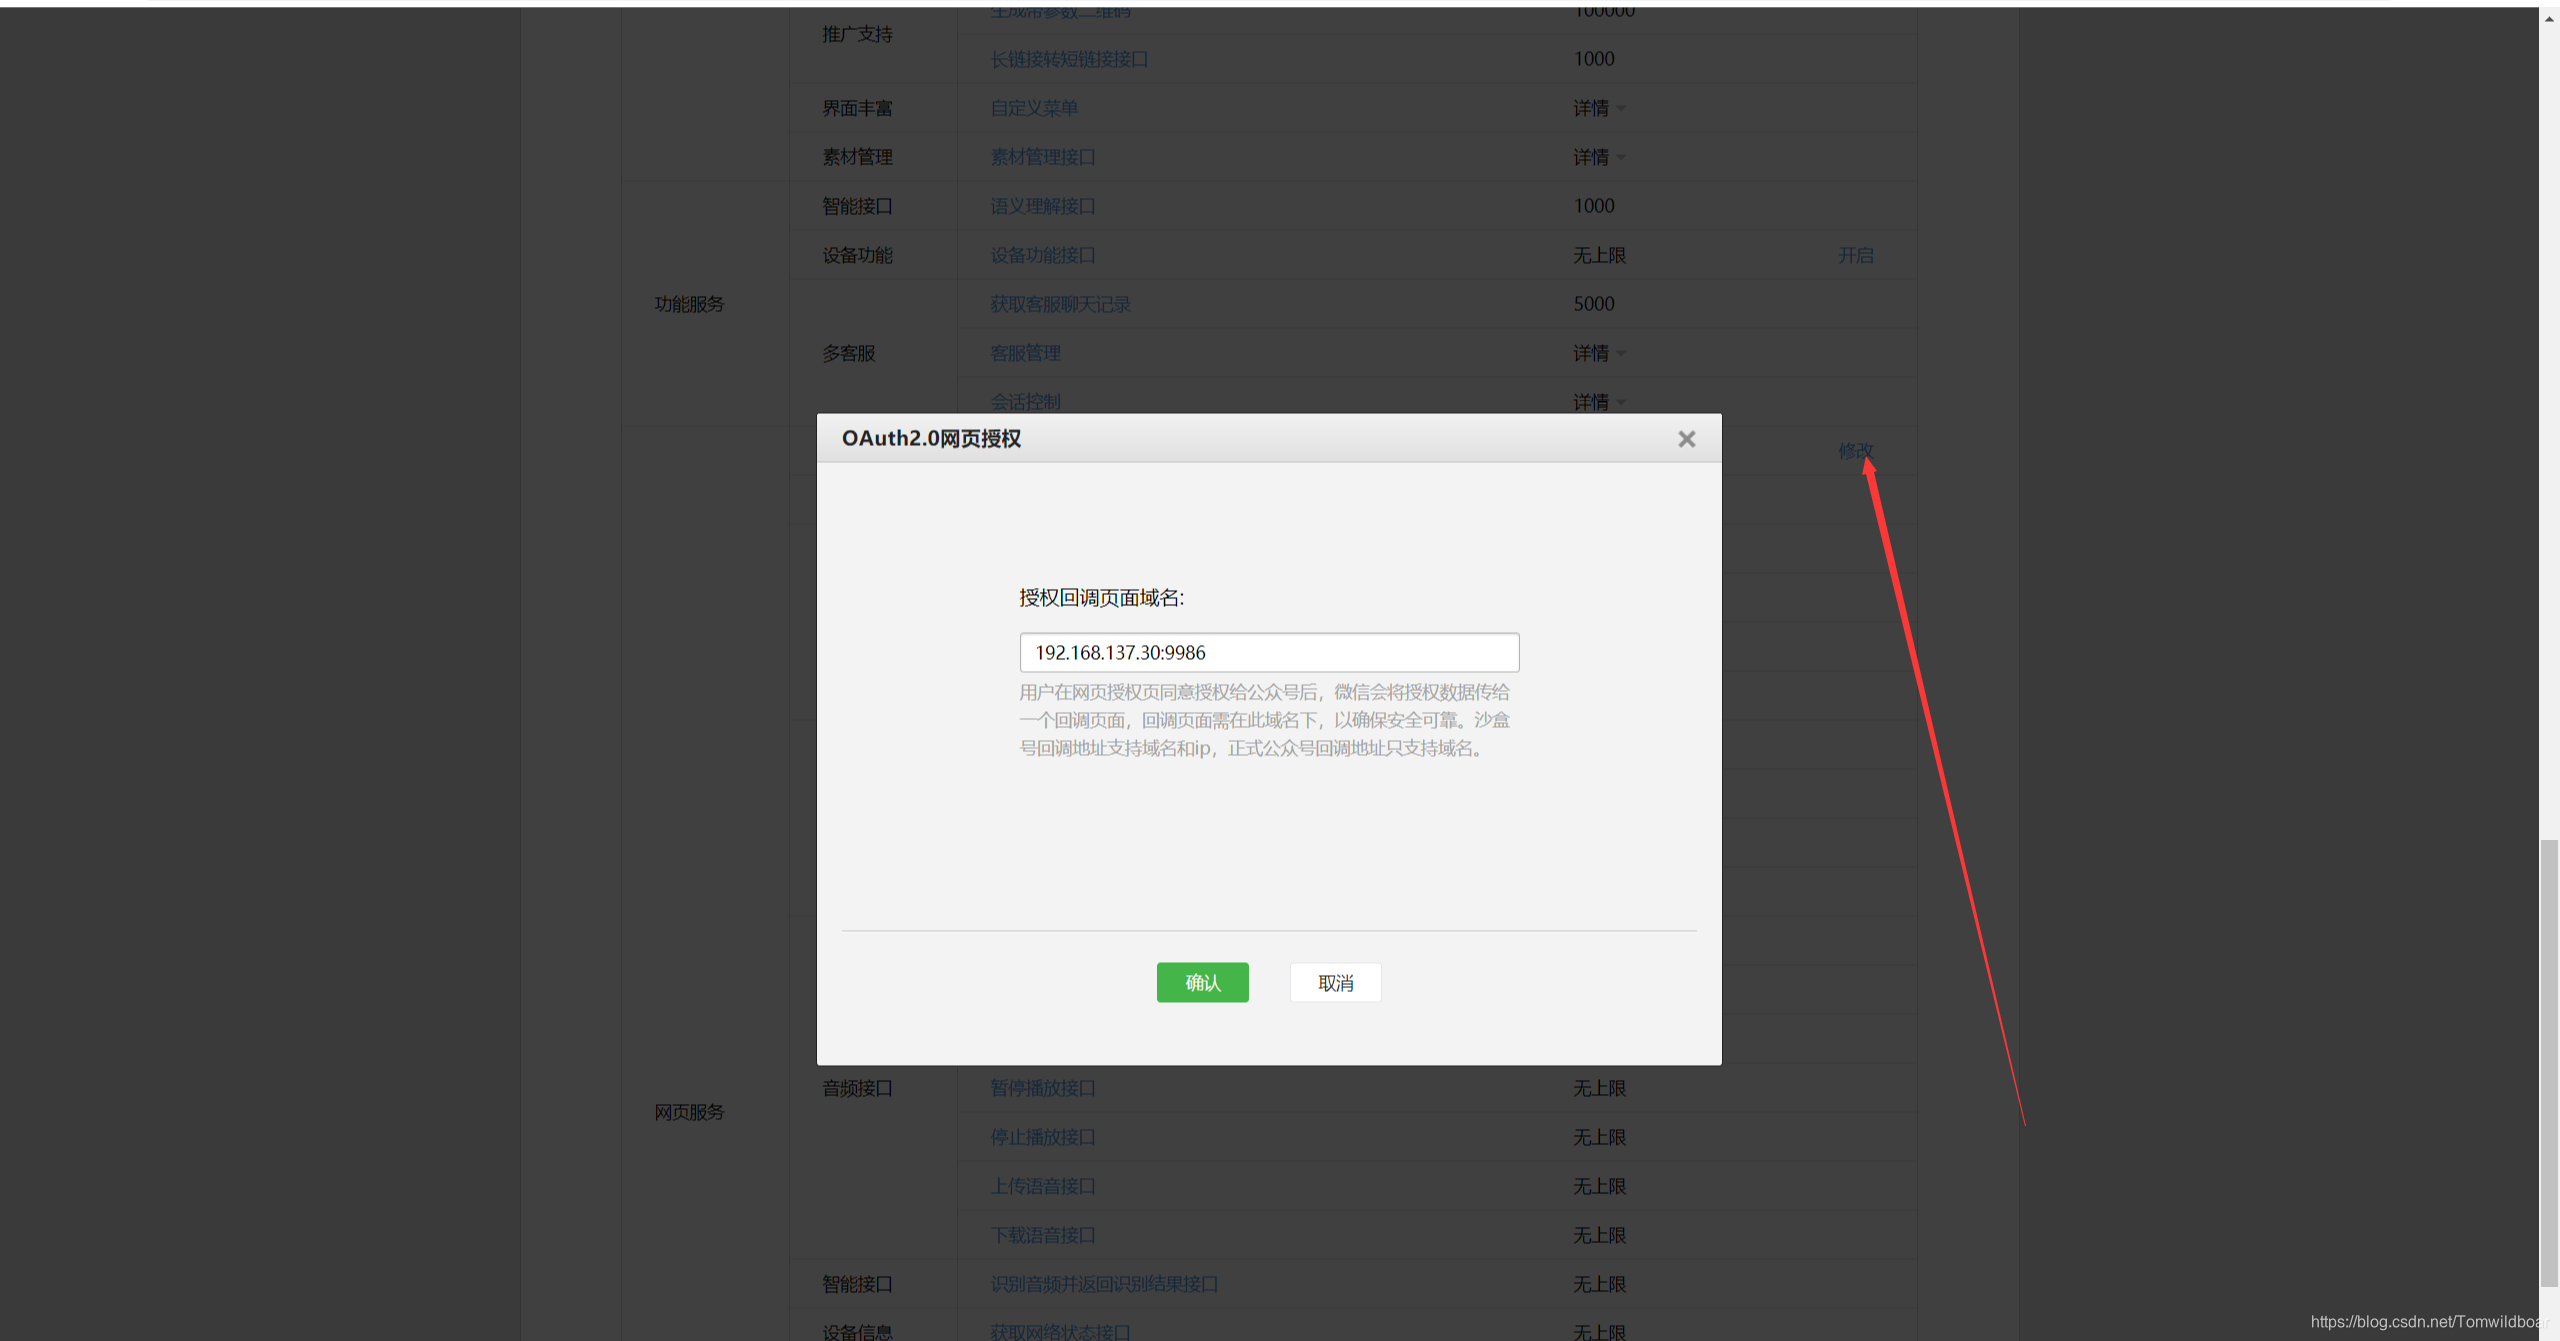Open the 语义理解接口 link
This screenshot has height=1341, width=2560.
click(x=1043, y=206)
